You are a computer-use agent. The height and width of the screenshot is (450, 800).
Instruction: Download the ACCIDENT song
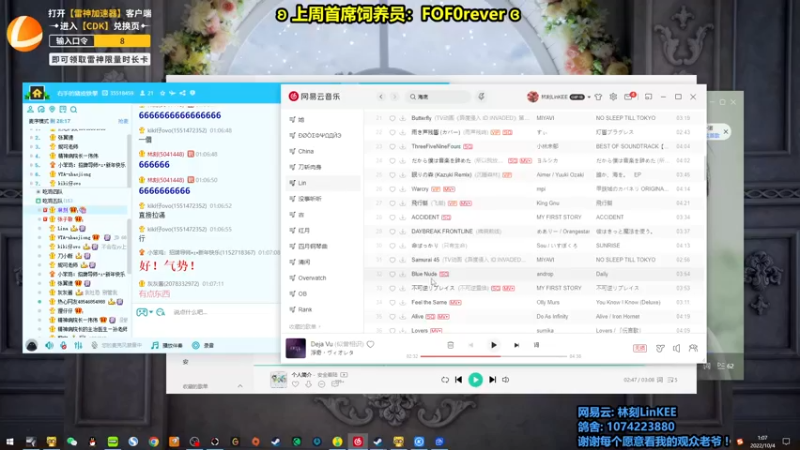click(x=403, y=217)
